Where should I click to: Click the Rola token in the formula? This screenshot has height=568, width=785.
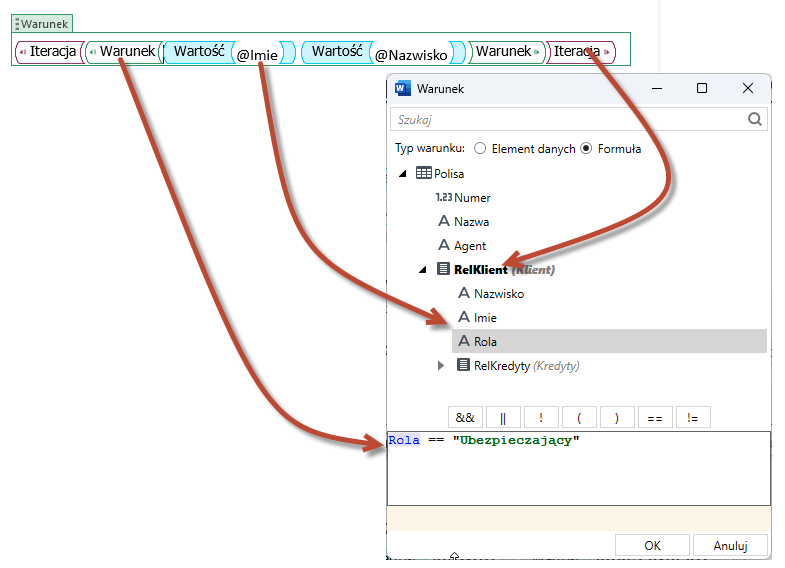click(405, 440)
